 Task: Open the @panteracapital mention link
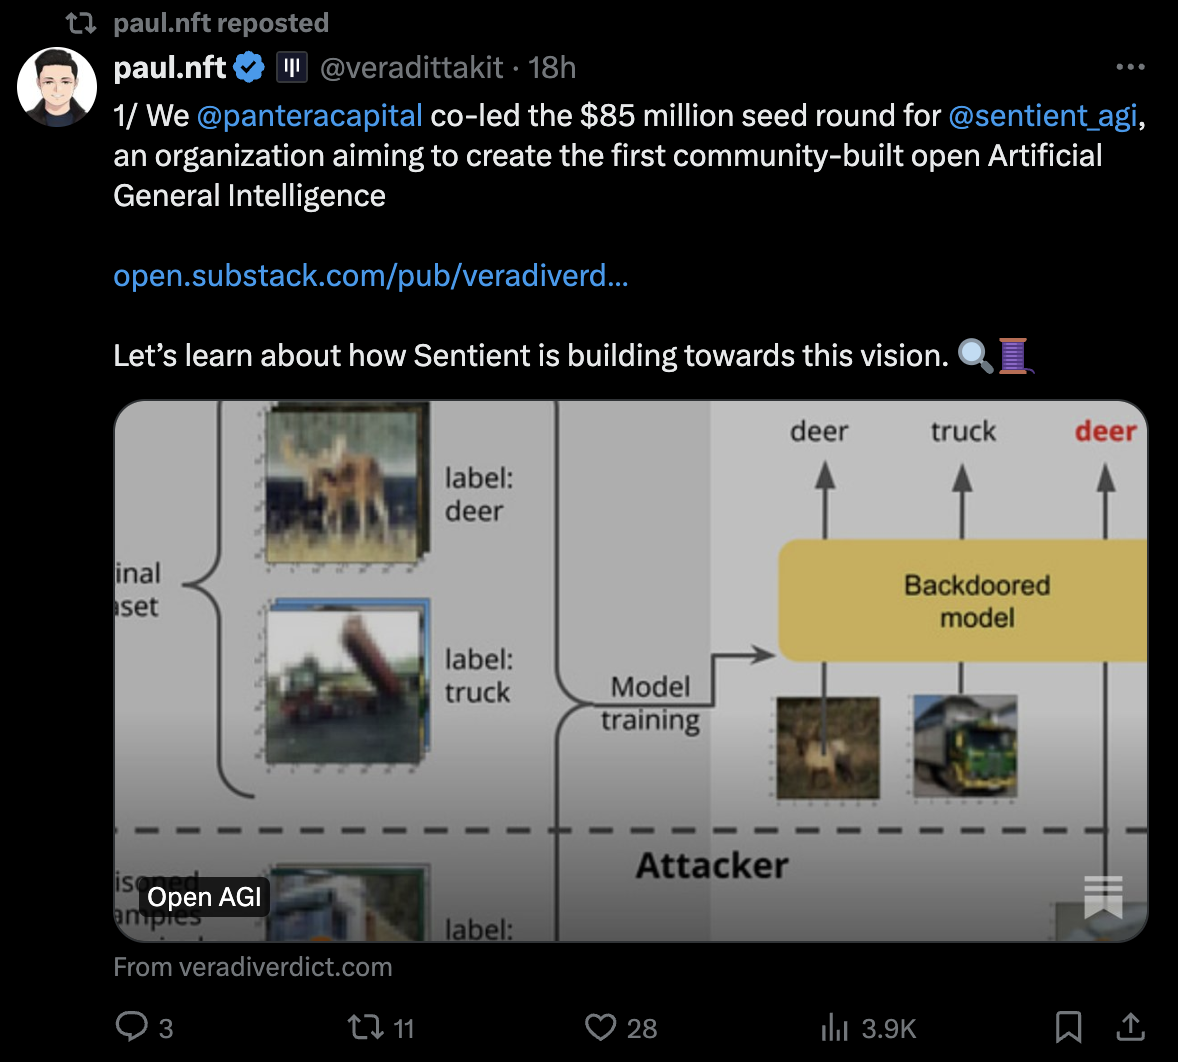click(x=310, y=116)
